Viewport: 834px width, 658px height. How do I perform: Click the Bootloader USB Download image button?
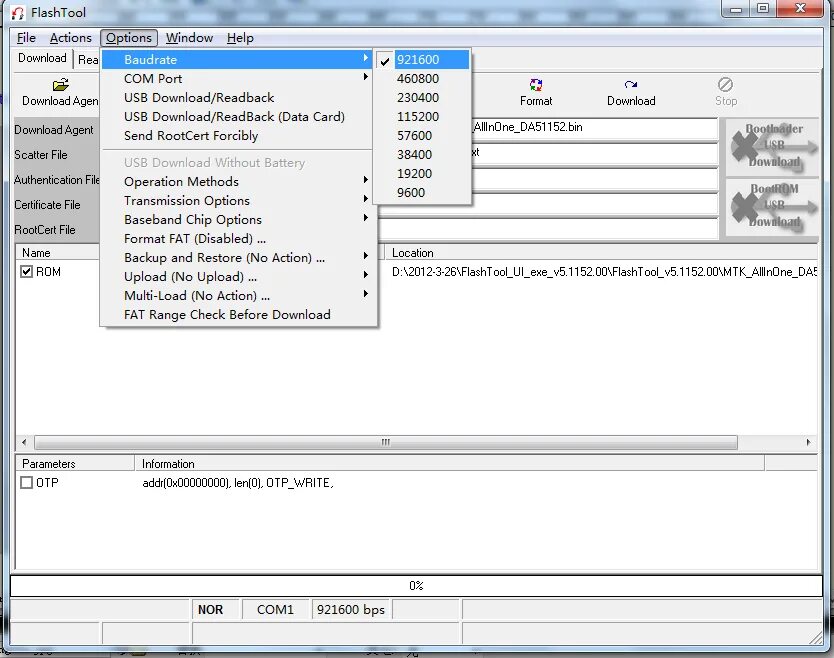(x=774, y=146)
